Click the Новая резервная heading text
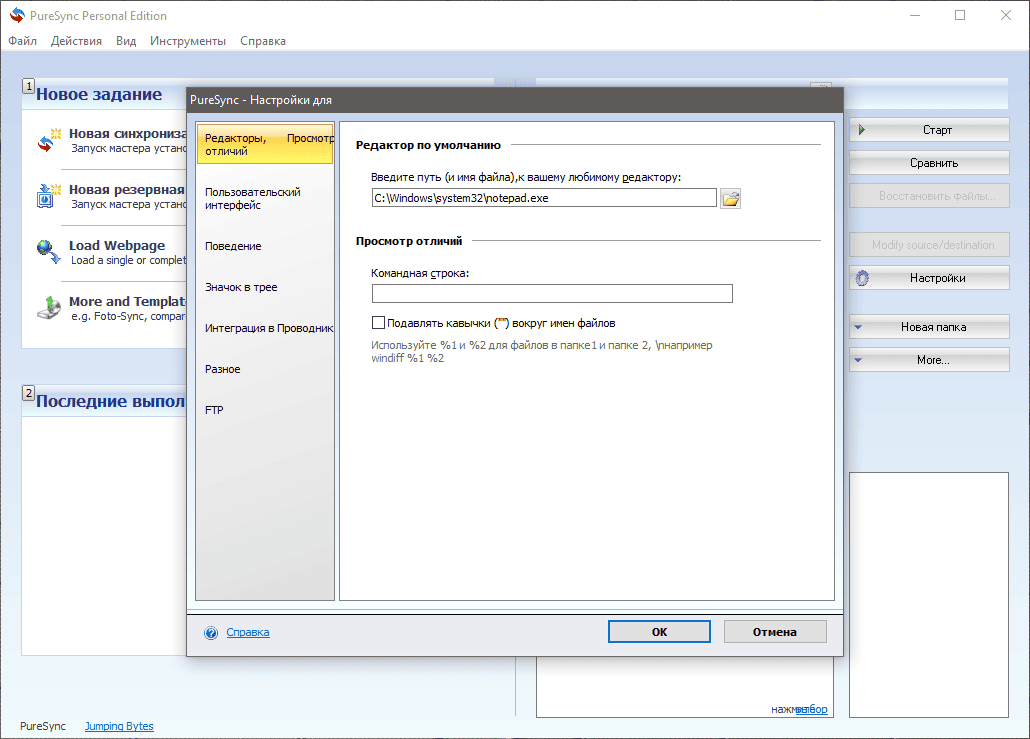 click(127, 189)
